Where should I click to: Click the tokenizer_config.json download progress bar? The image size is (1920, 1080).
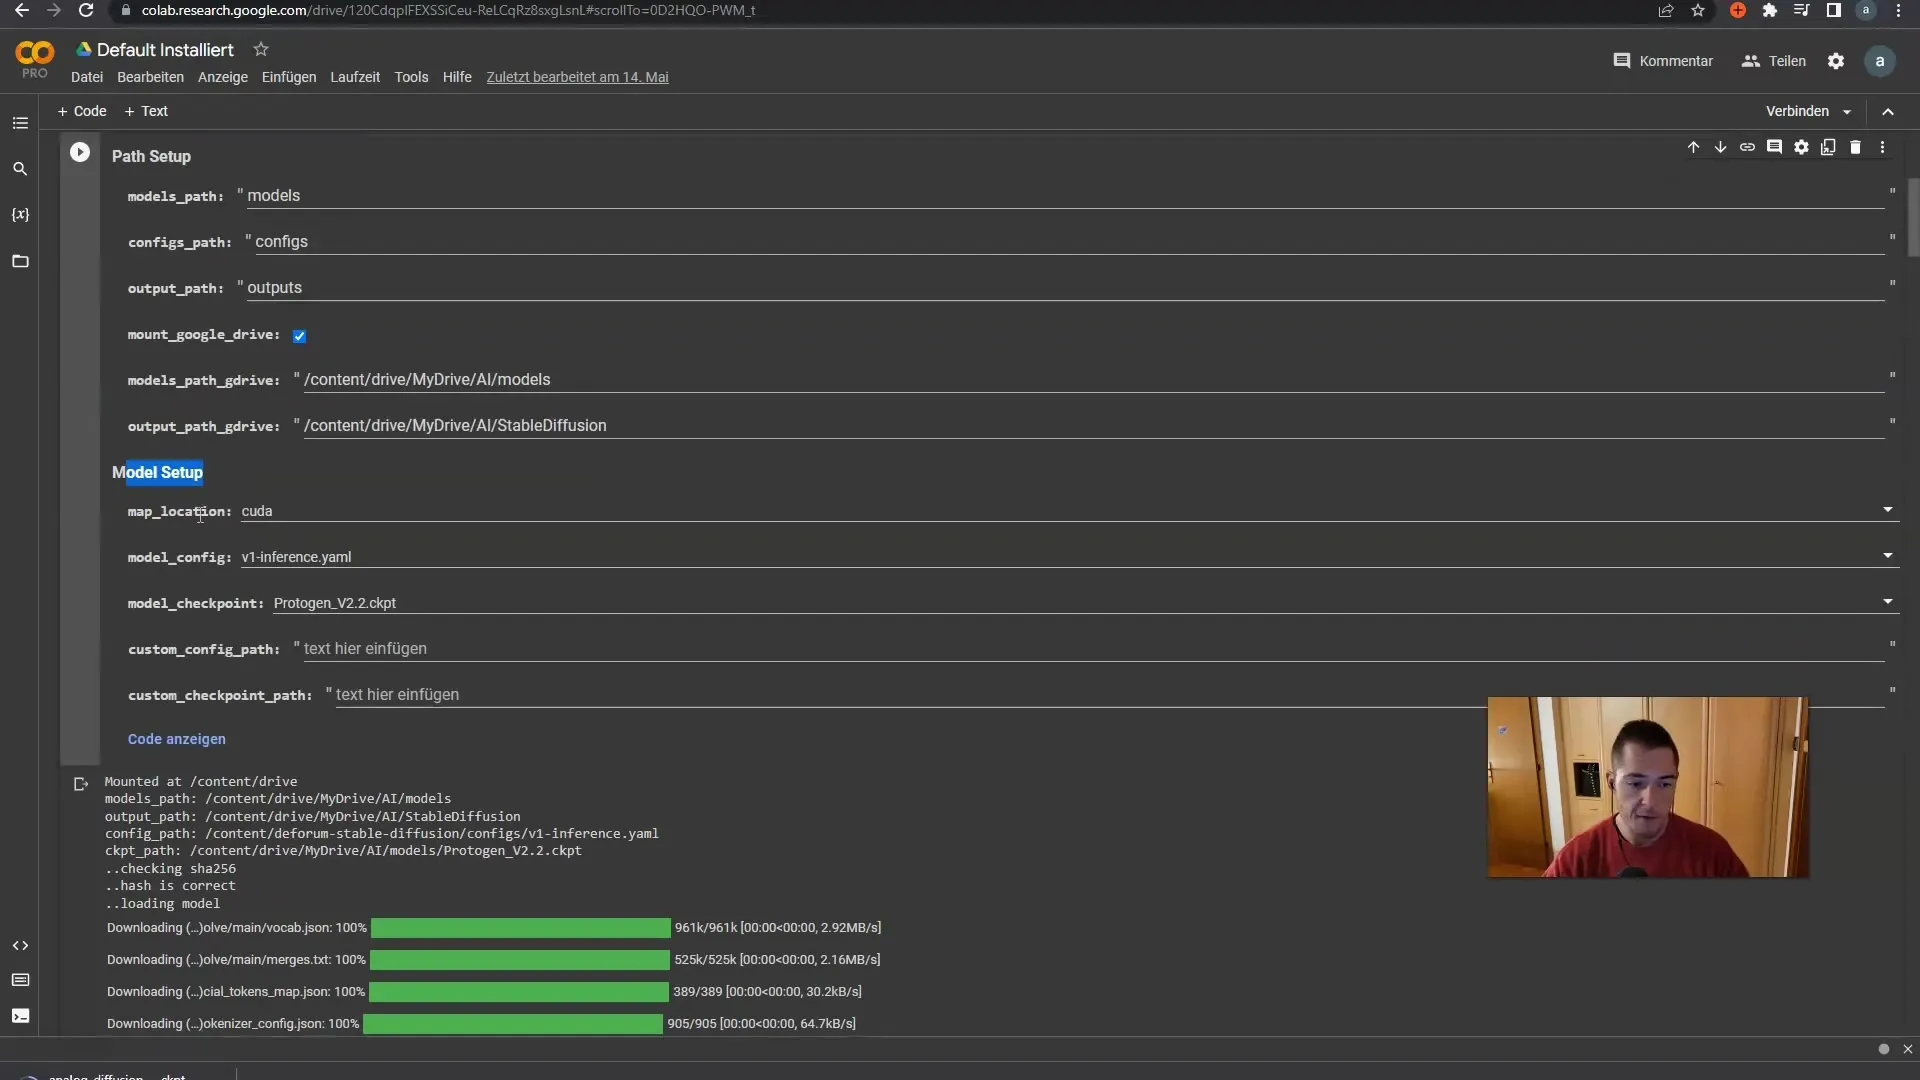[512, 1024]
